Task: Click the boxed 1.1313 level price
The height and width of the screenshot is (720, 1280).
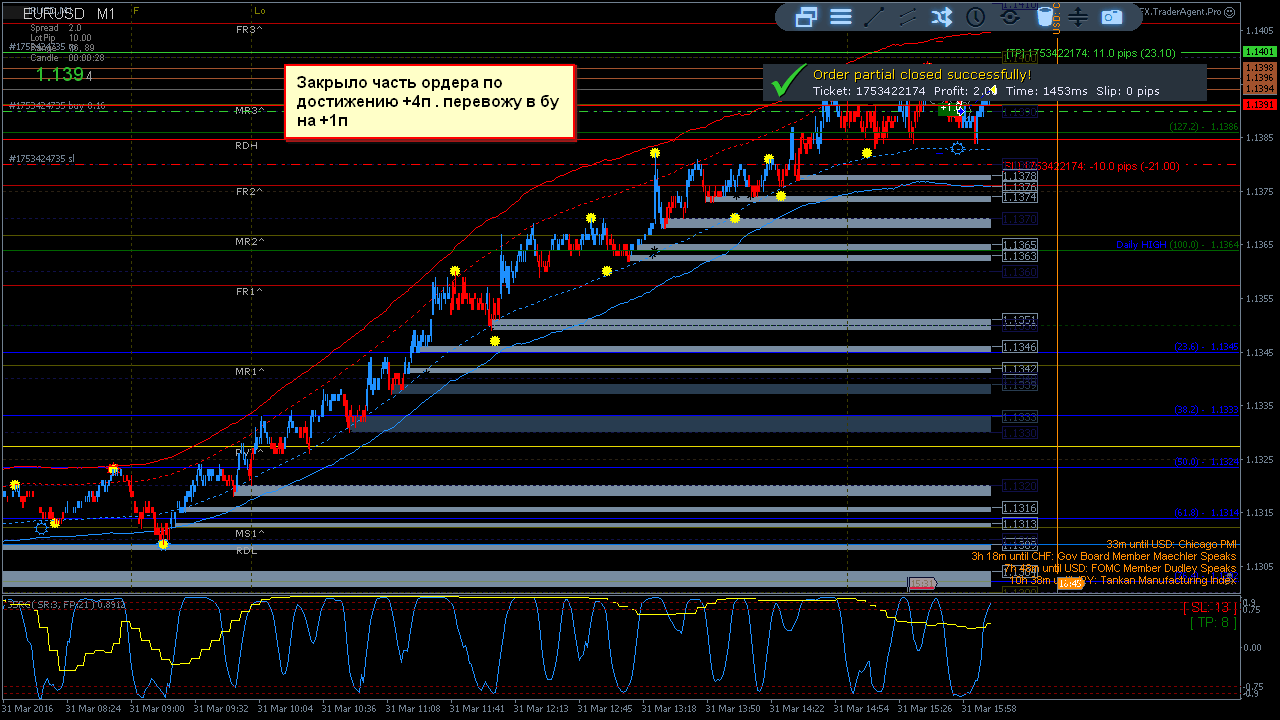Action: click(1020, 524)
